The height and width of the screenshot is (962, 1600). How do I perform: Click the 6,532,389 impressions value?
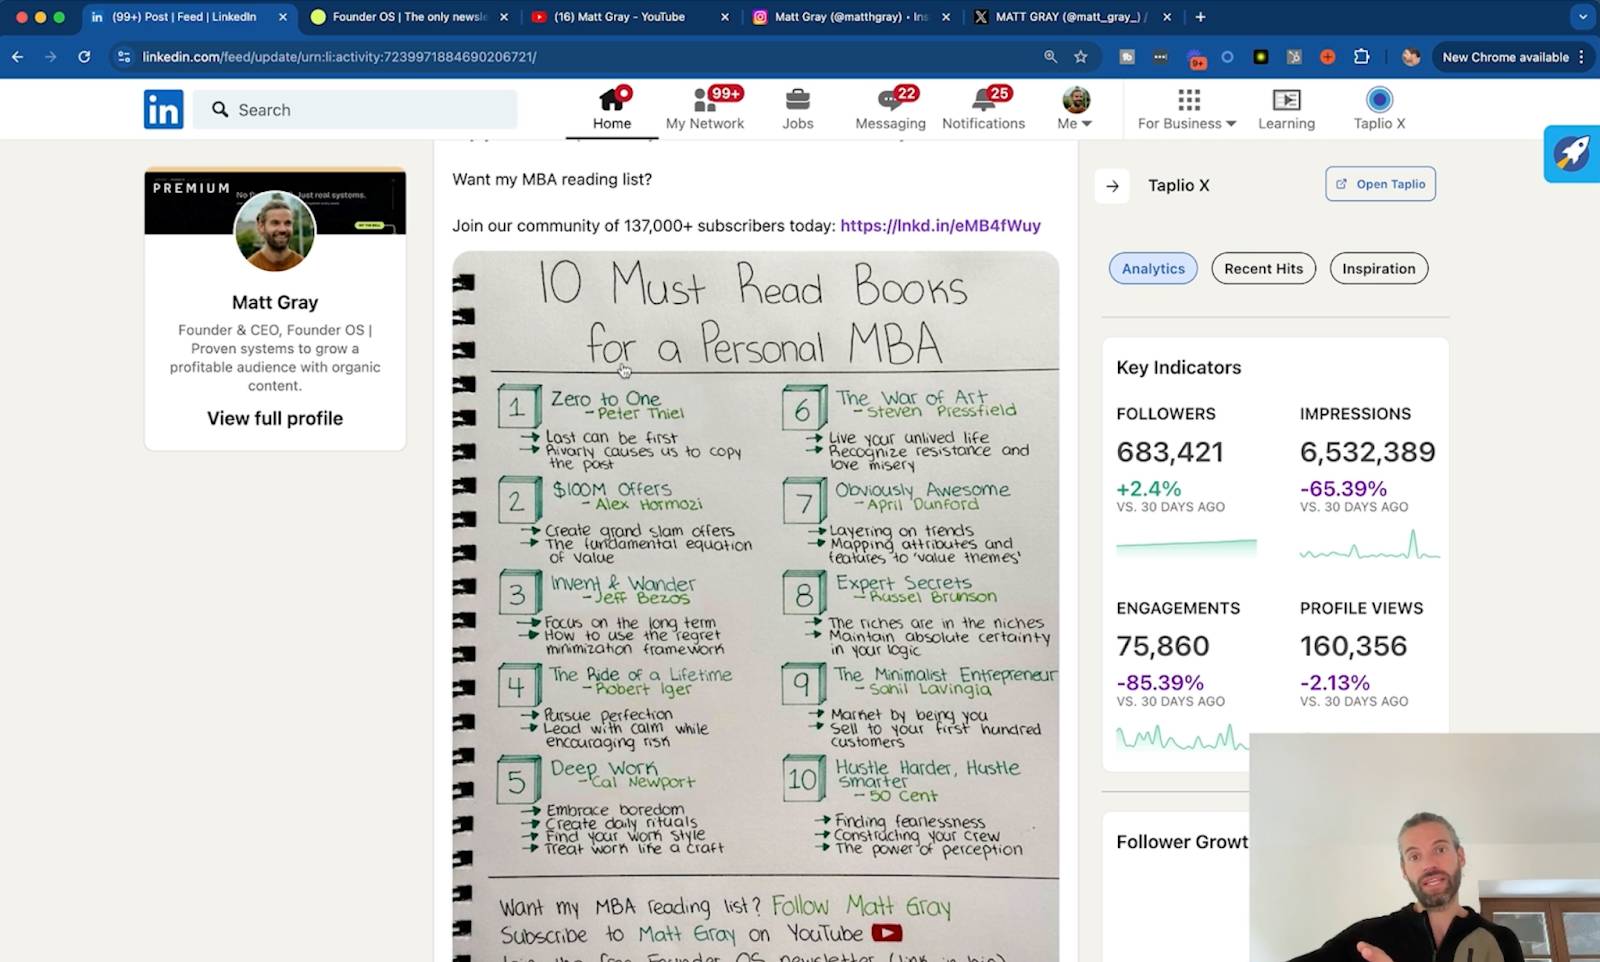(1367, 452)
